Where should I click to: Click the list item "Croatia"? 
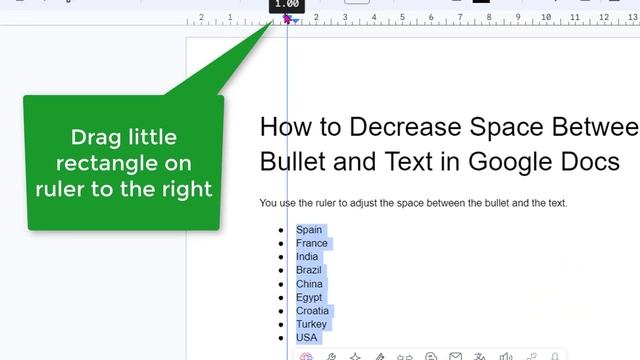(x=312, y=311)
